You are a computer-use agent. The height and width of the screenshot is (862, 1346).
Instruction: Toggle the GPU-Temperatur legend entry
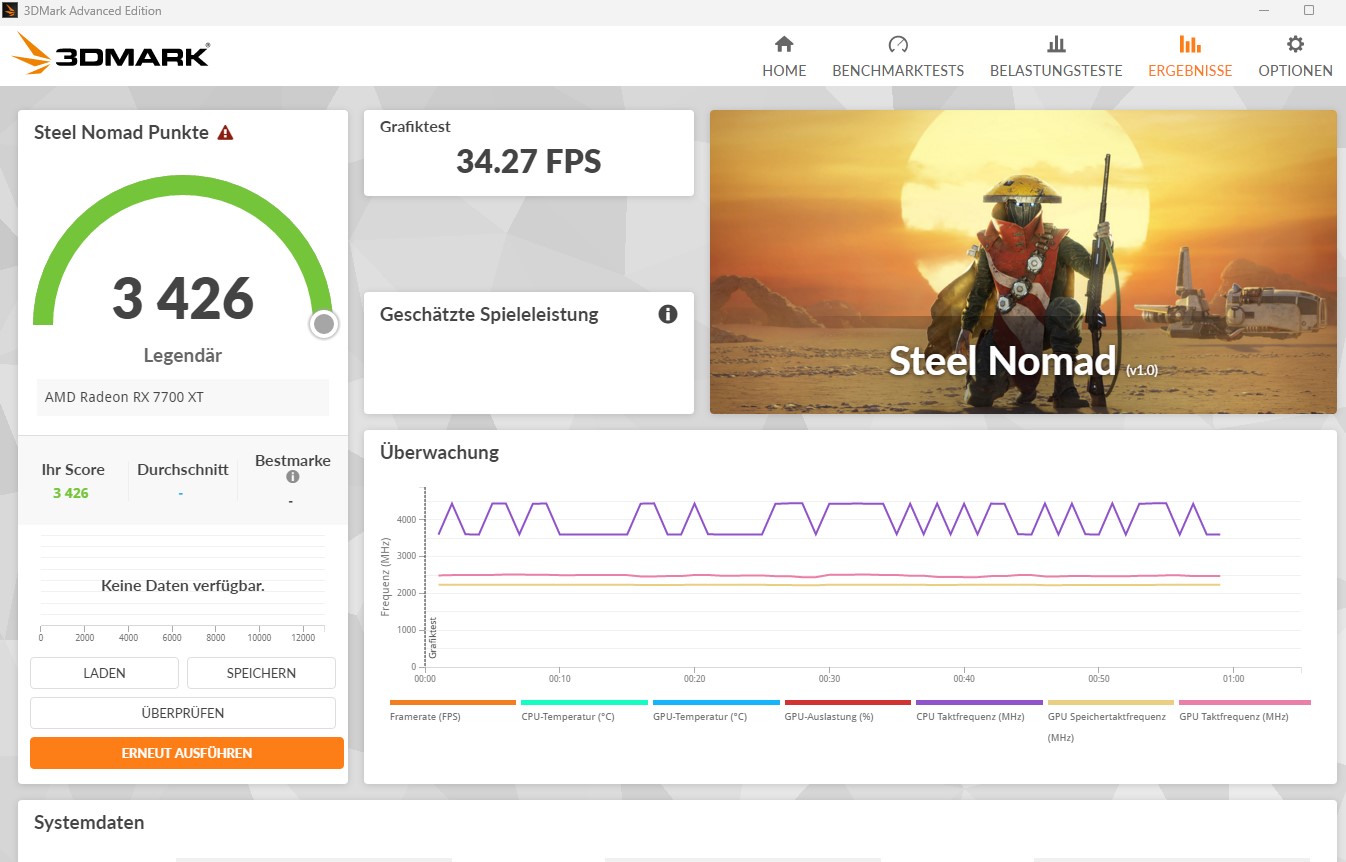pyautogui.click(x=715, y=710)
